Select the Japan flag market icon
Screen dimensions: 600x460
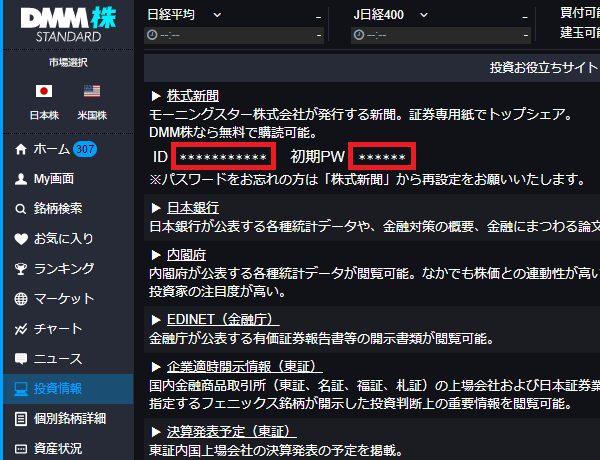click(x=44, y=91)
